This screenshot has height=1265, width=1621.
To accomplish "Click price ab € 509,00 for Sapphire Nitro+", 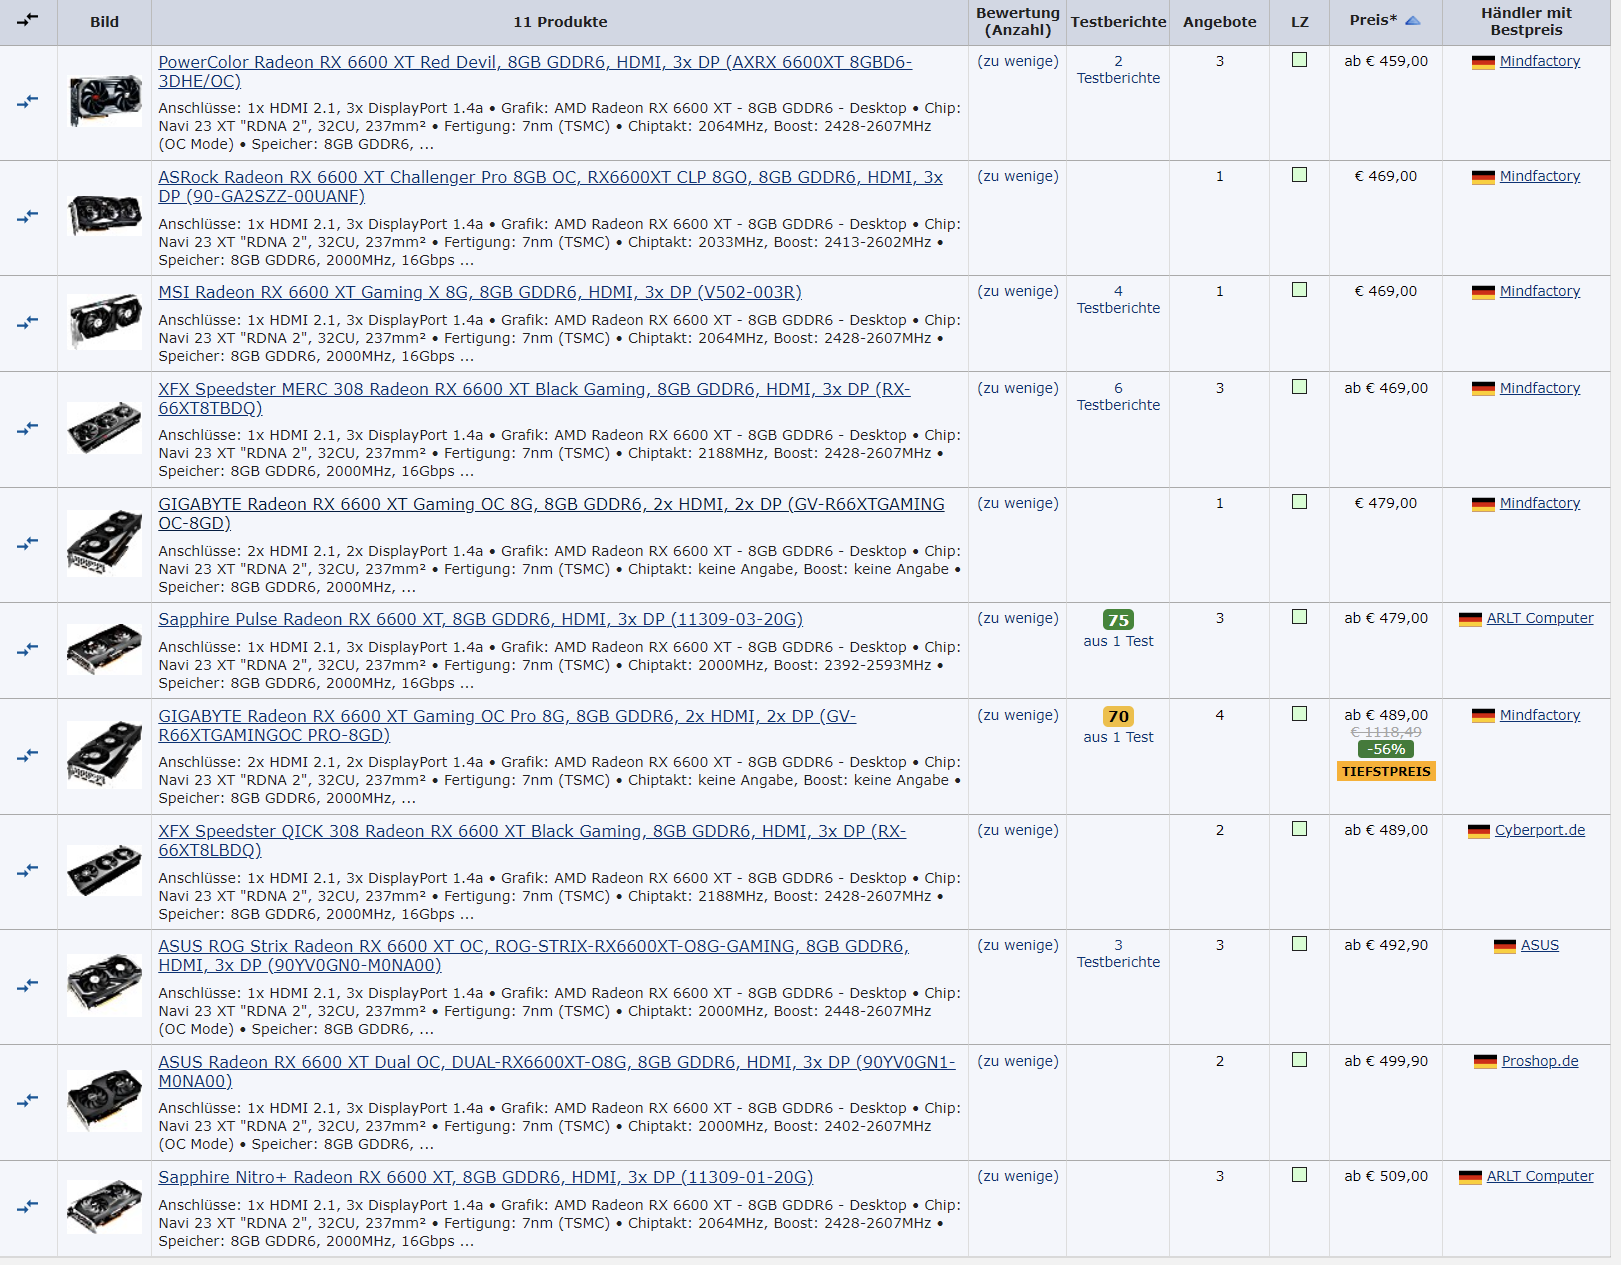I will pyautogui.click(x=1386, y=1176).
